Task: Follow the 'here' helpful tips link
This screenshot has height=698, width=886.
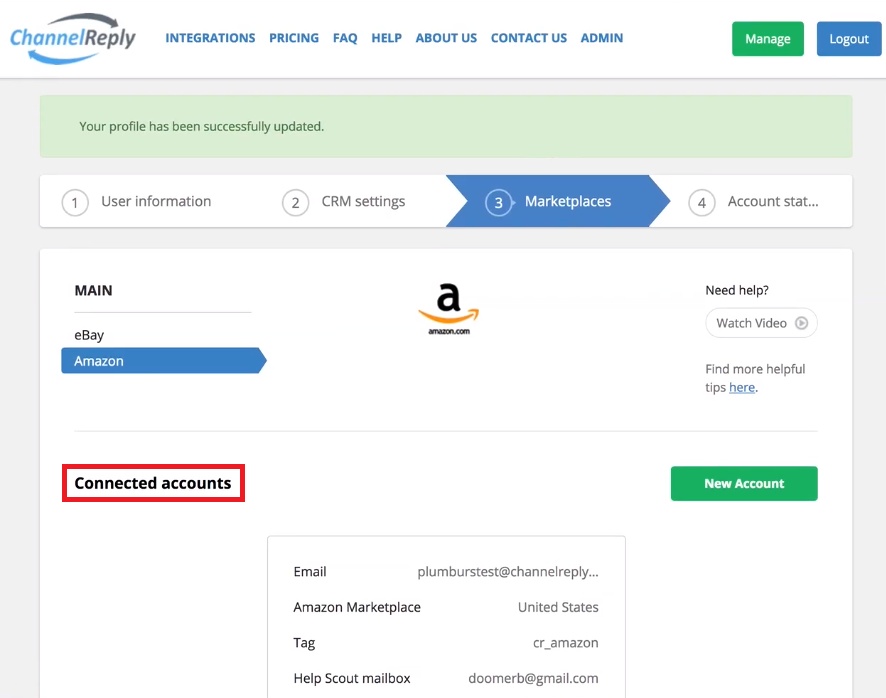Action: (x=742, y=387)
